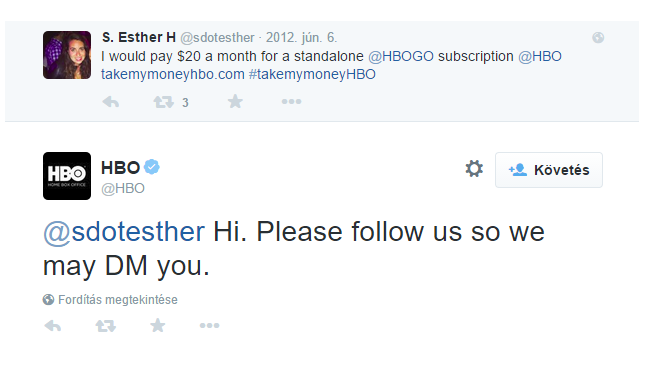Click the @sdotesther mention in HBO's reply
Image resolution: width=650 pixels, height=370 pixels.
coord(124,231)
